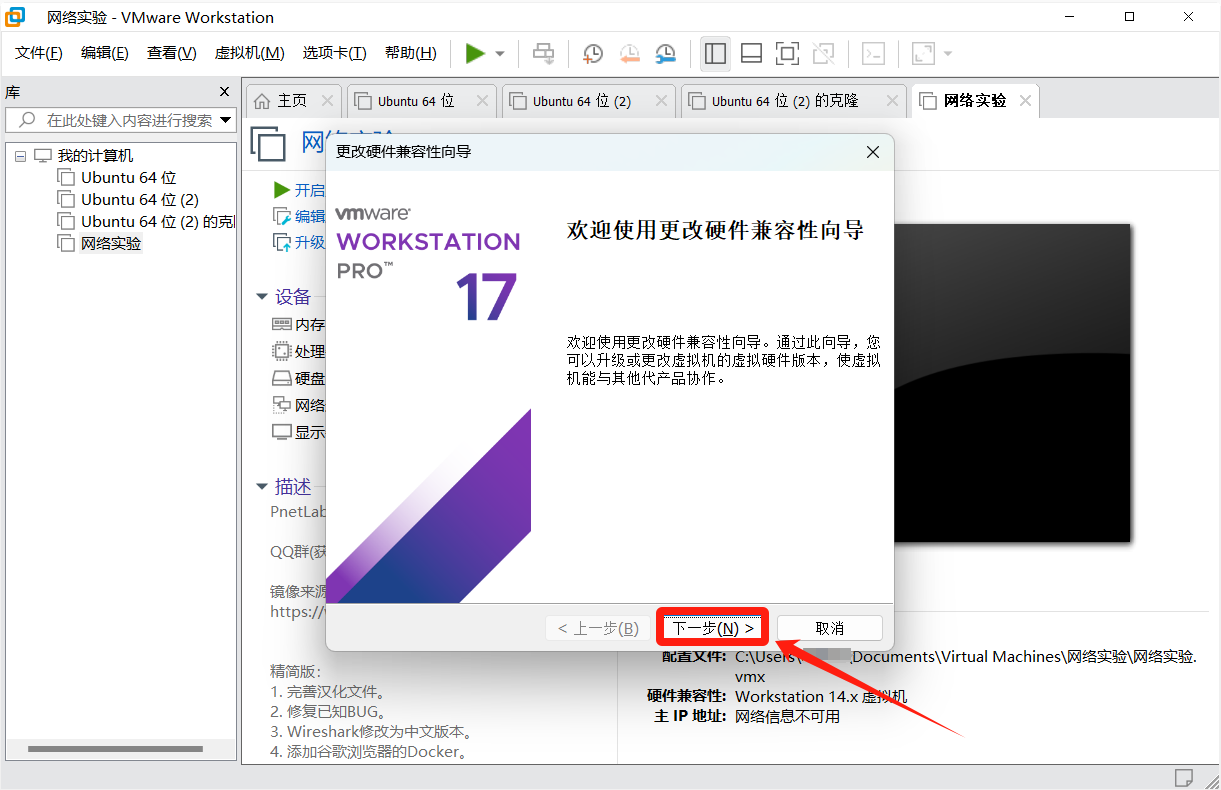Click the library search input field

[x=128, y=120]
